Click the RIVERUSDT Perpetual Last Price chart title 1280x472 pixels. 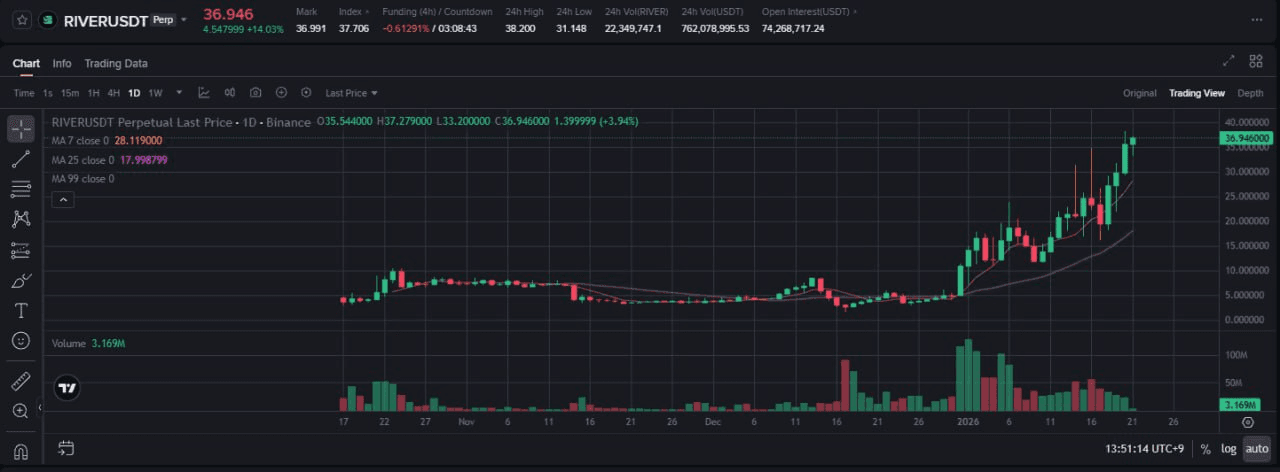(181, 121)
